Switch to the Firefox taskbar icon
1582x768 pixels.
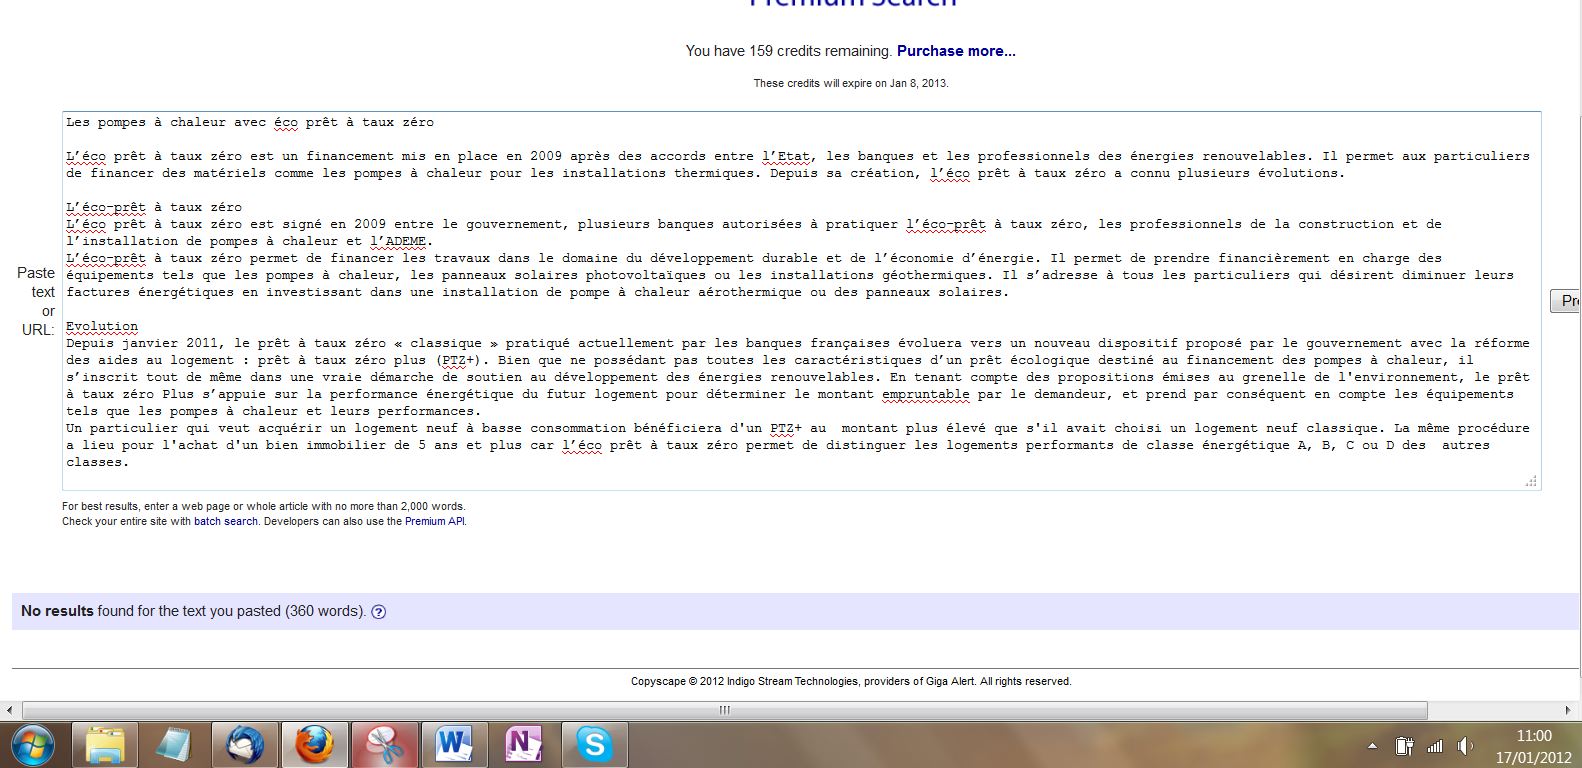click(x=314, y=745)
